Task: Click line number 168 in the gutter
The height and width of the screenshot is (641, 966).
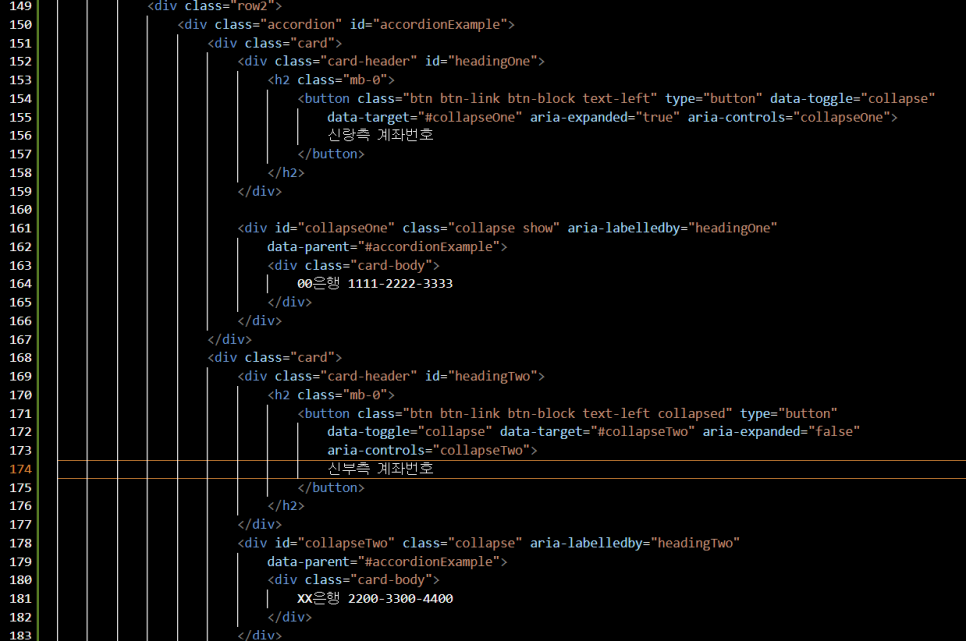Action: [20, 357]
